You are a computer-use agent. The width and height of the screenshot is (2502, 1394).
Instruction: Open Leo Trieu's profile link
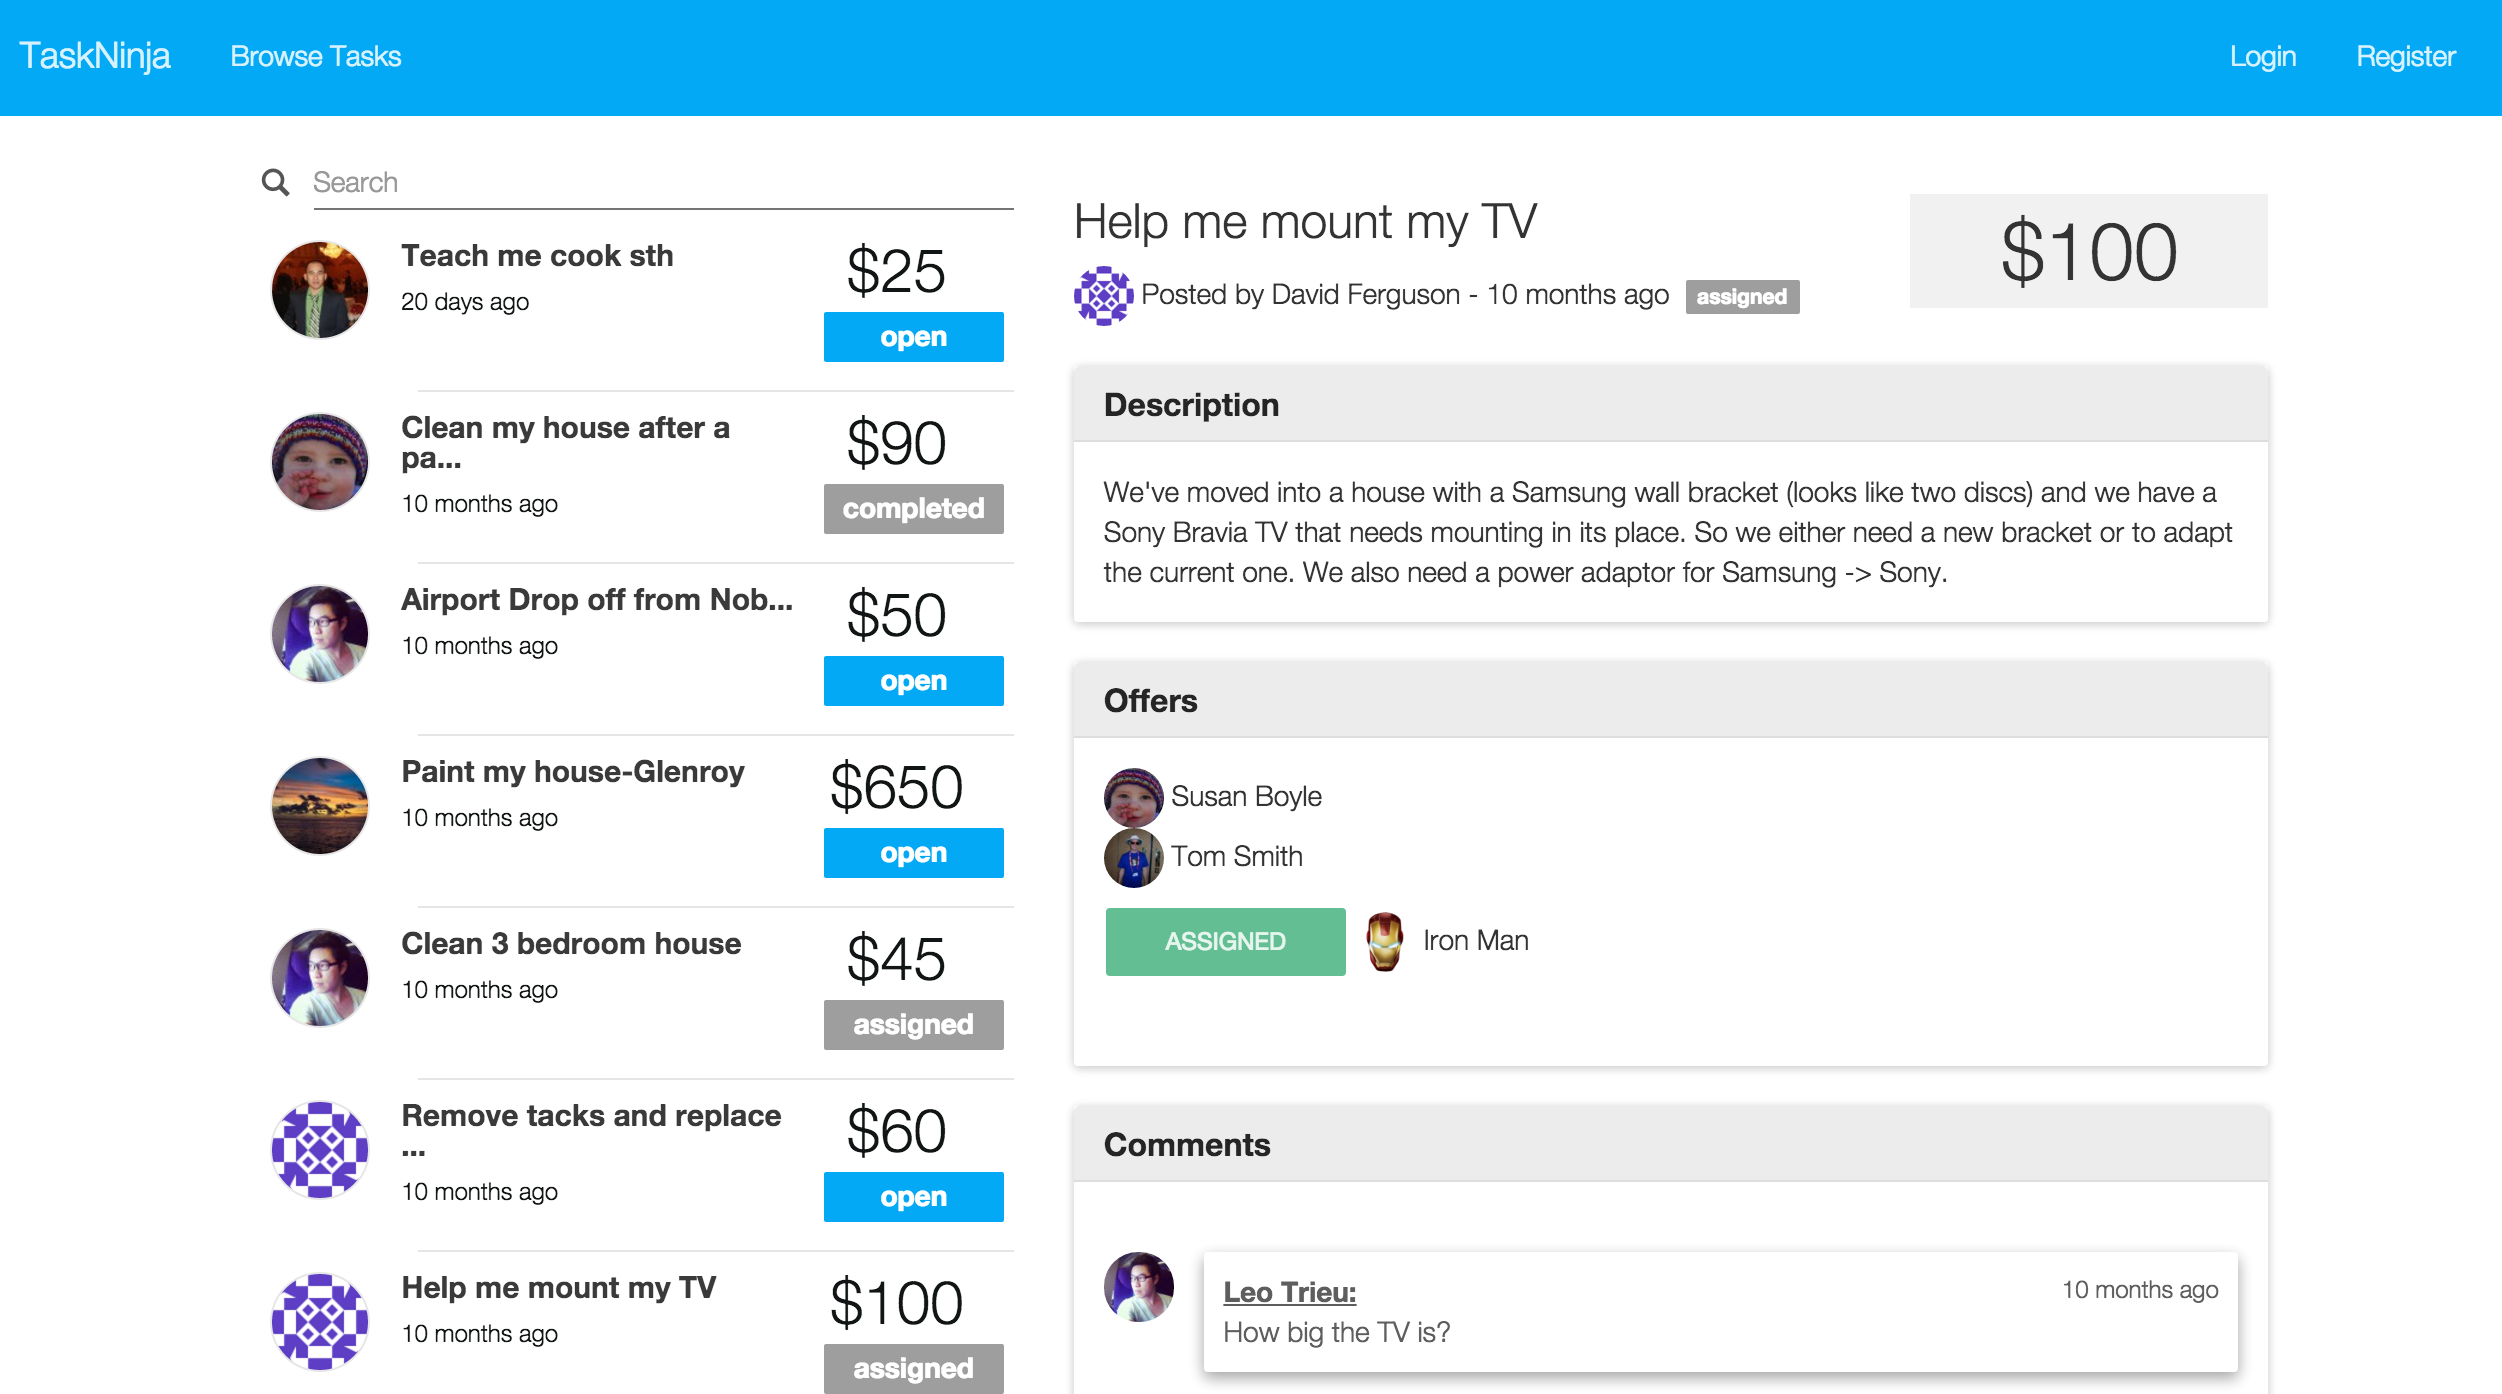tap(1289, 1292)
